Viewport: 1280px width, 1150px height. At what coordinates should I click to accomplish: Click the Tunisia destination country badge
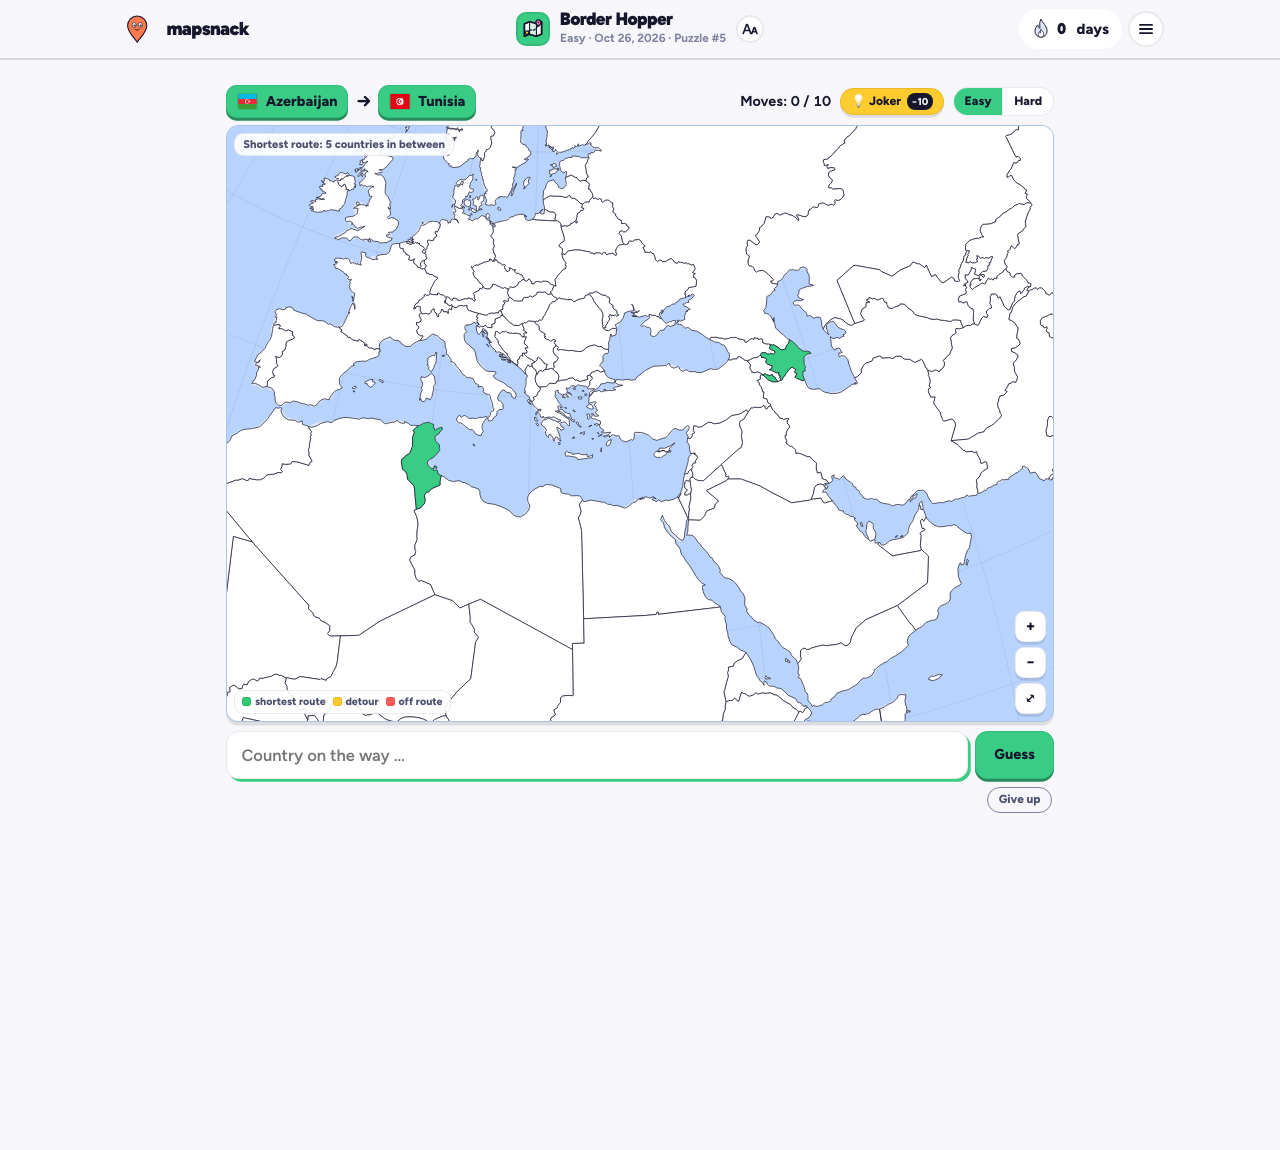pyautogui.click(x=427, y=101)
